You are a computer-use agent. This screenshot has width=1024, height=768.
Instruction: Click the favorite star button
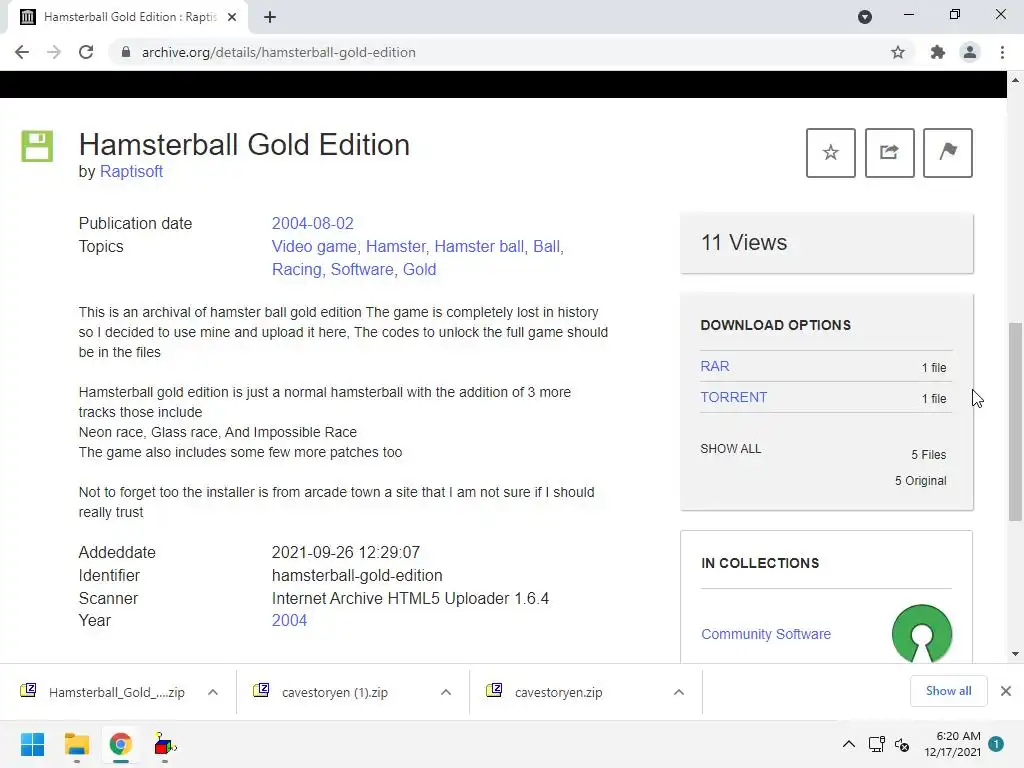coord(830,153)
